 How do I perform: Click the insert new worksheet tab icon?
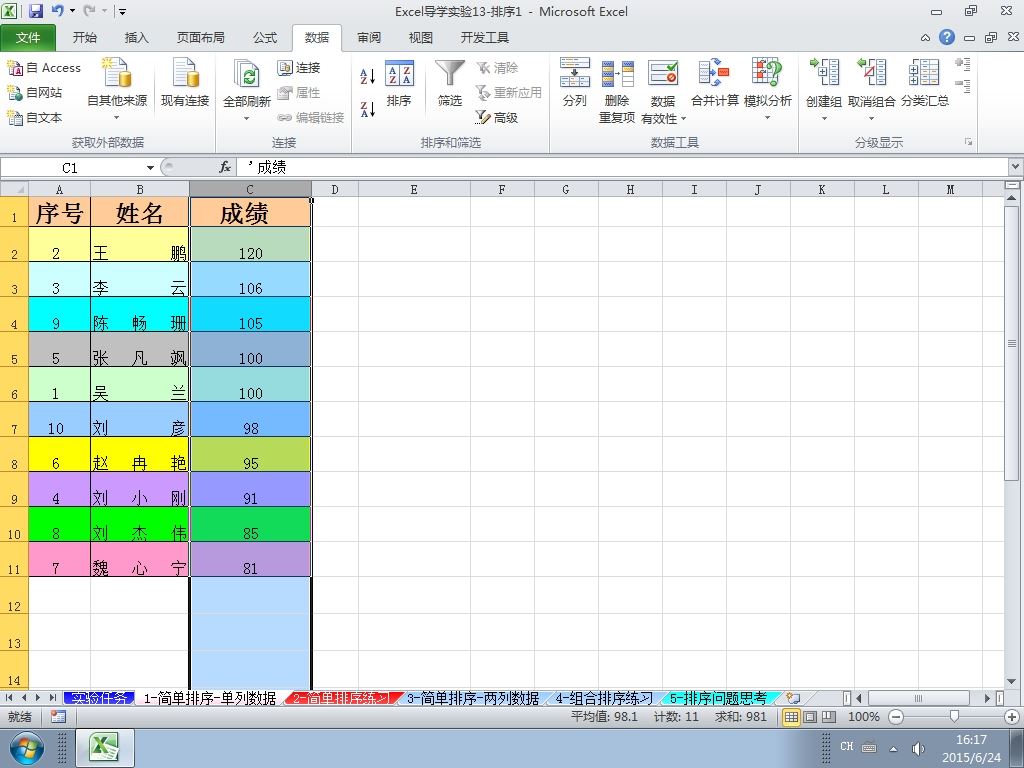pos(792,698)
